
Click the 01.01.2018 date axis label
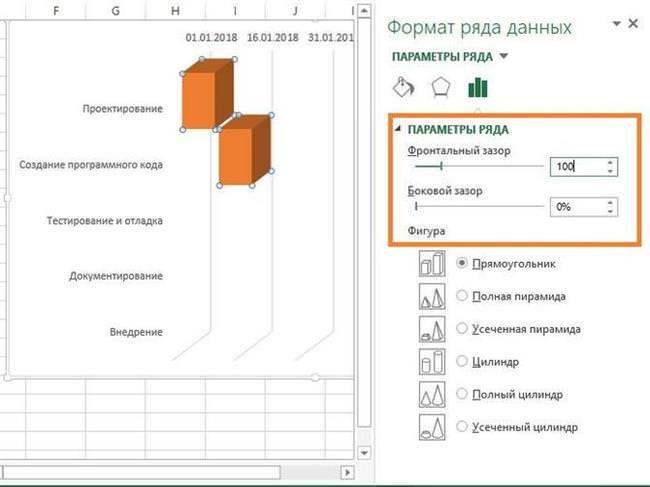(x=211, y=38)
